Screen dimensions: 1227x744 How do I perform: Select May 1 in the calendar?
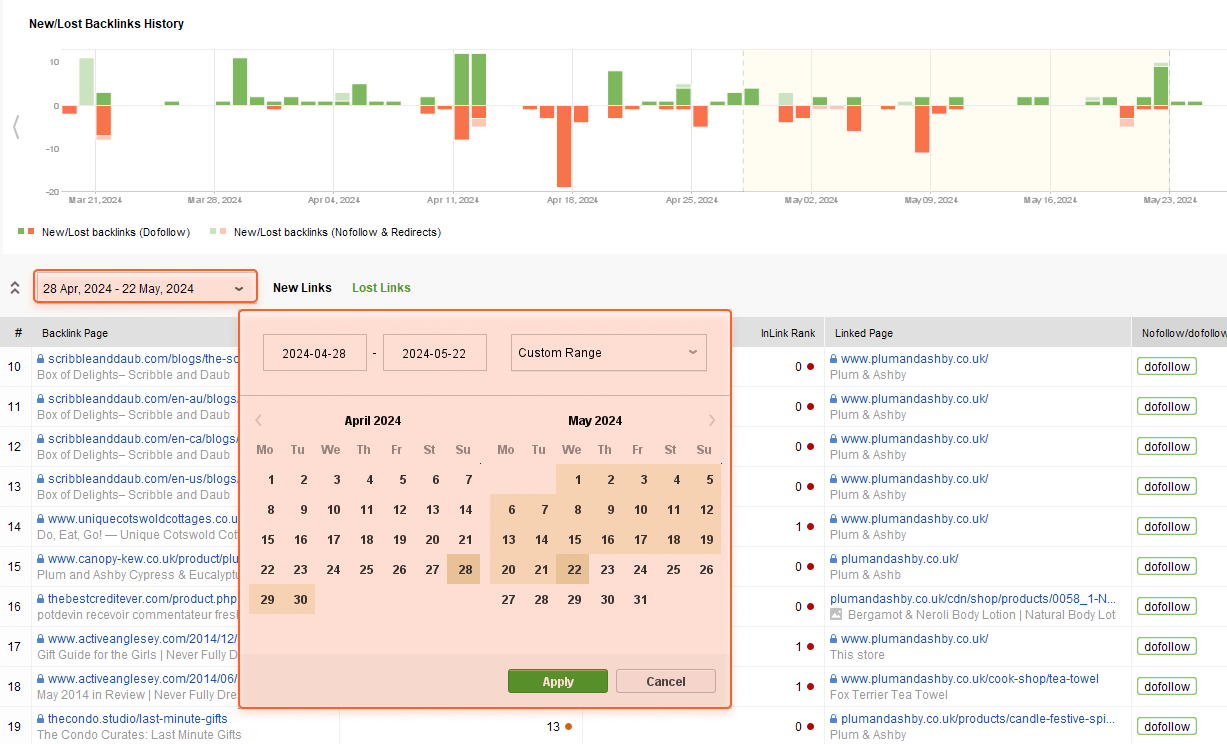click(577, 480)
